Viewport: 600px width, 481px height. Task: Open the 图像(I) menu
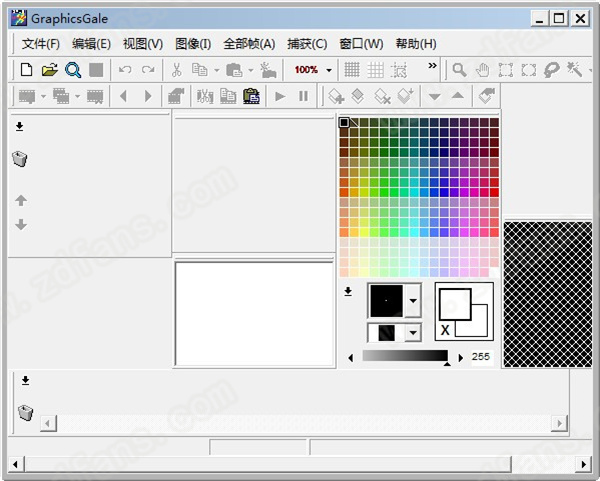pyautogui.click(x=193, y=44)
